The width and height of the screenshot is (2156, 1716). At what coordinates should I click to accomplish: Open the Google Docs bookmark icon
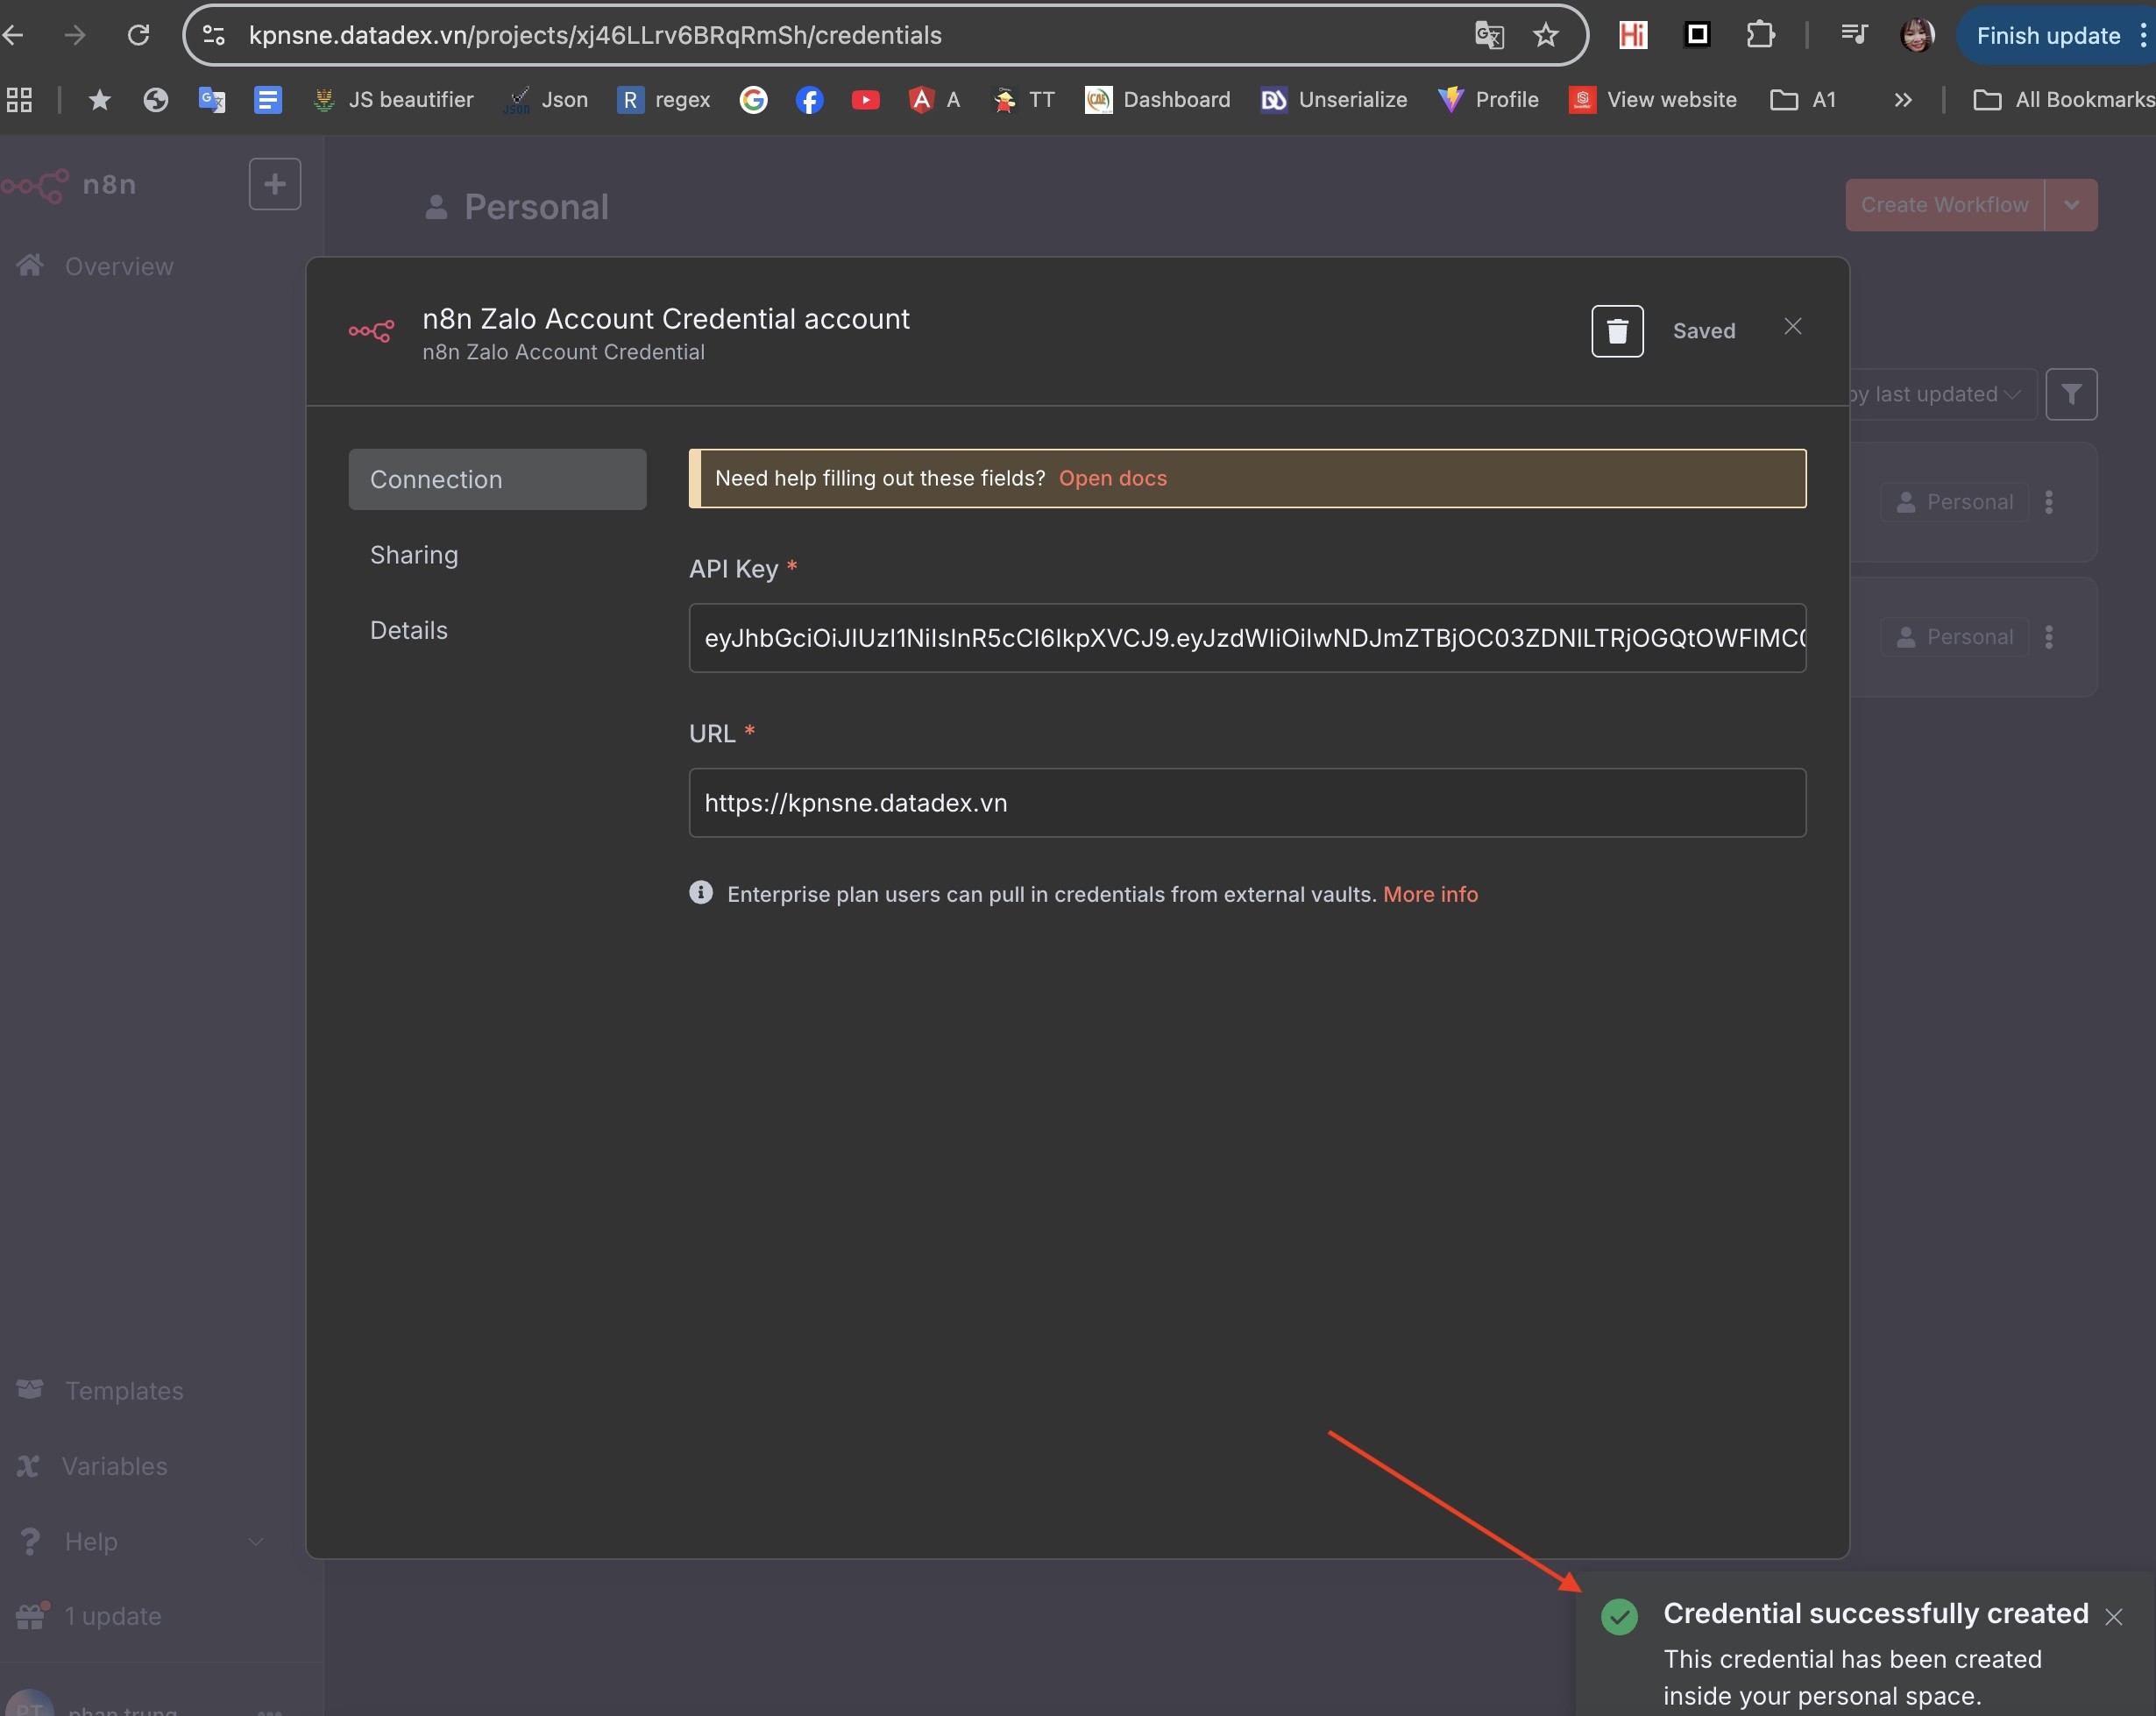point(267,99)
